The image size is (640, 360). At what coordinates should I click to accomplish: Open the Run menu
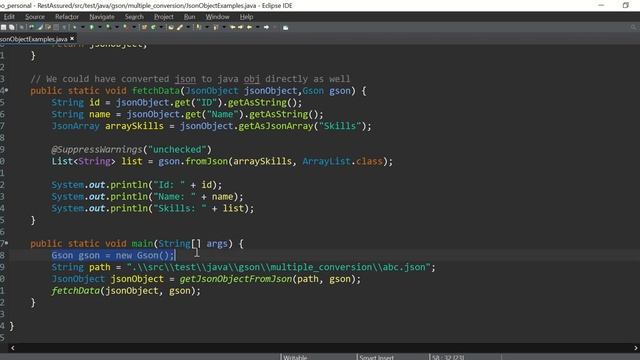click(189, 17)
